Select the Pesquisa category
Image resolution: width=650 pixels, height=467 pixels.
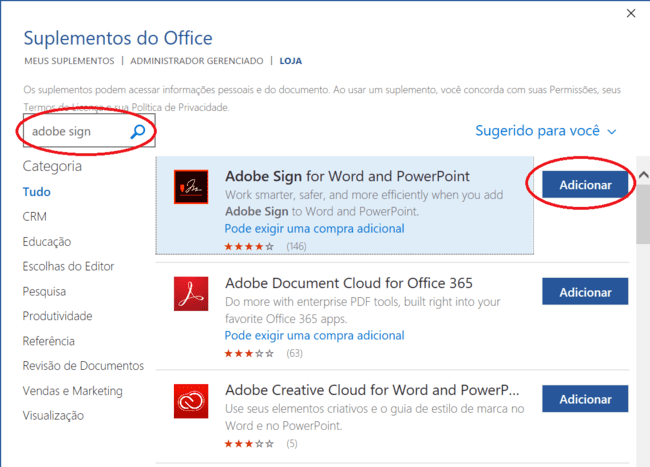pos(44,292)
